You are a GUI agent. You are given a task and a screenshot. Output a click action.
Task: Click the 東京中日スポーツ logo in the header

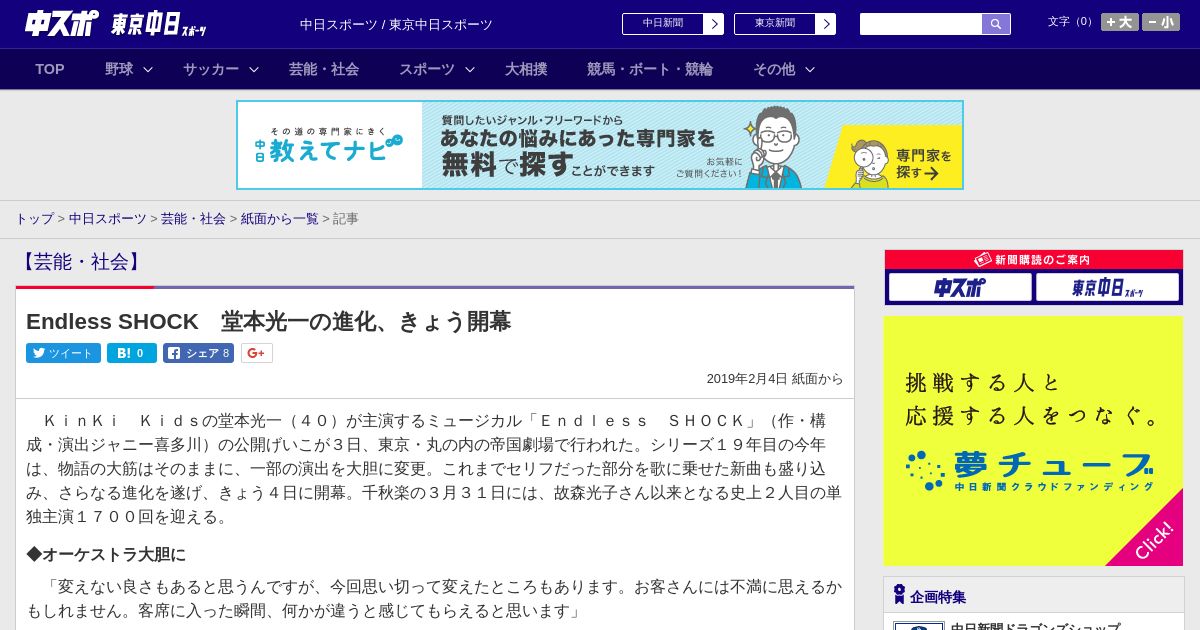pos(158,24)
